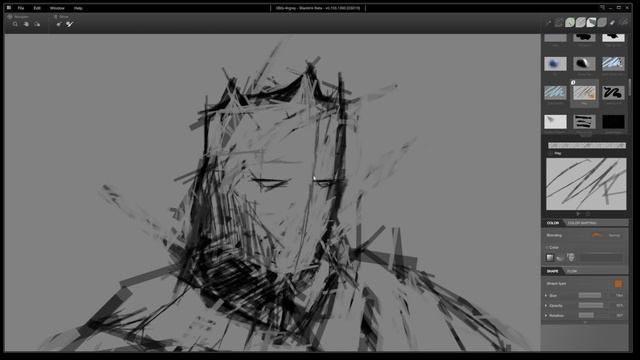Expand the Opacity parameter arrow

pyautogui.click(x=546, y=305)
